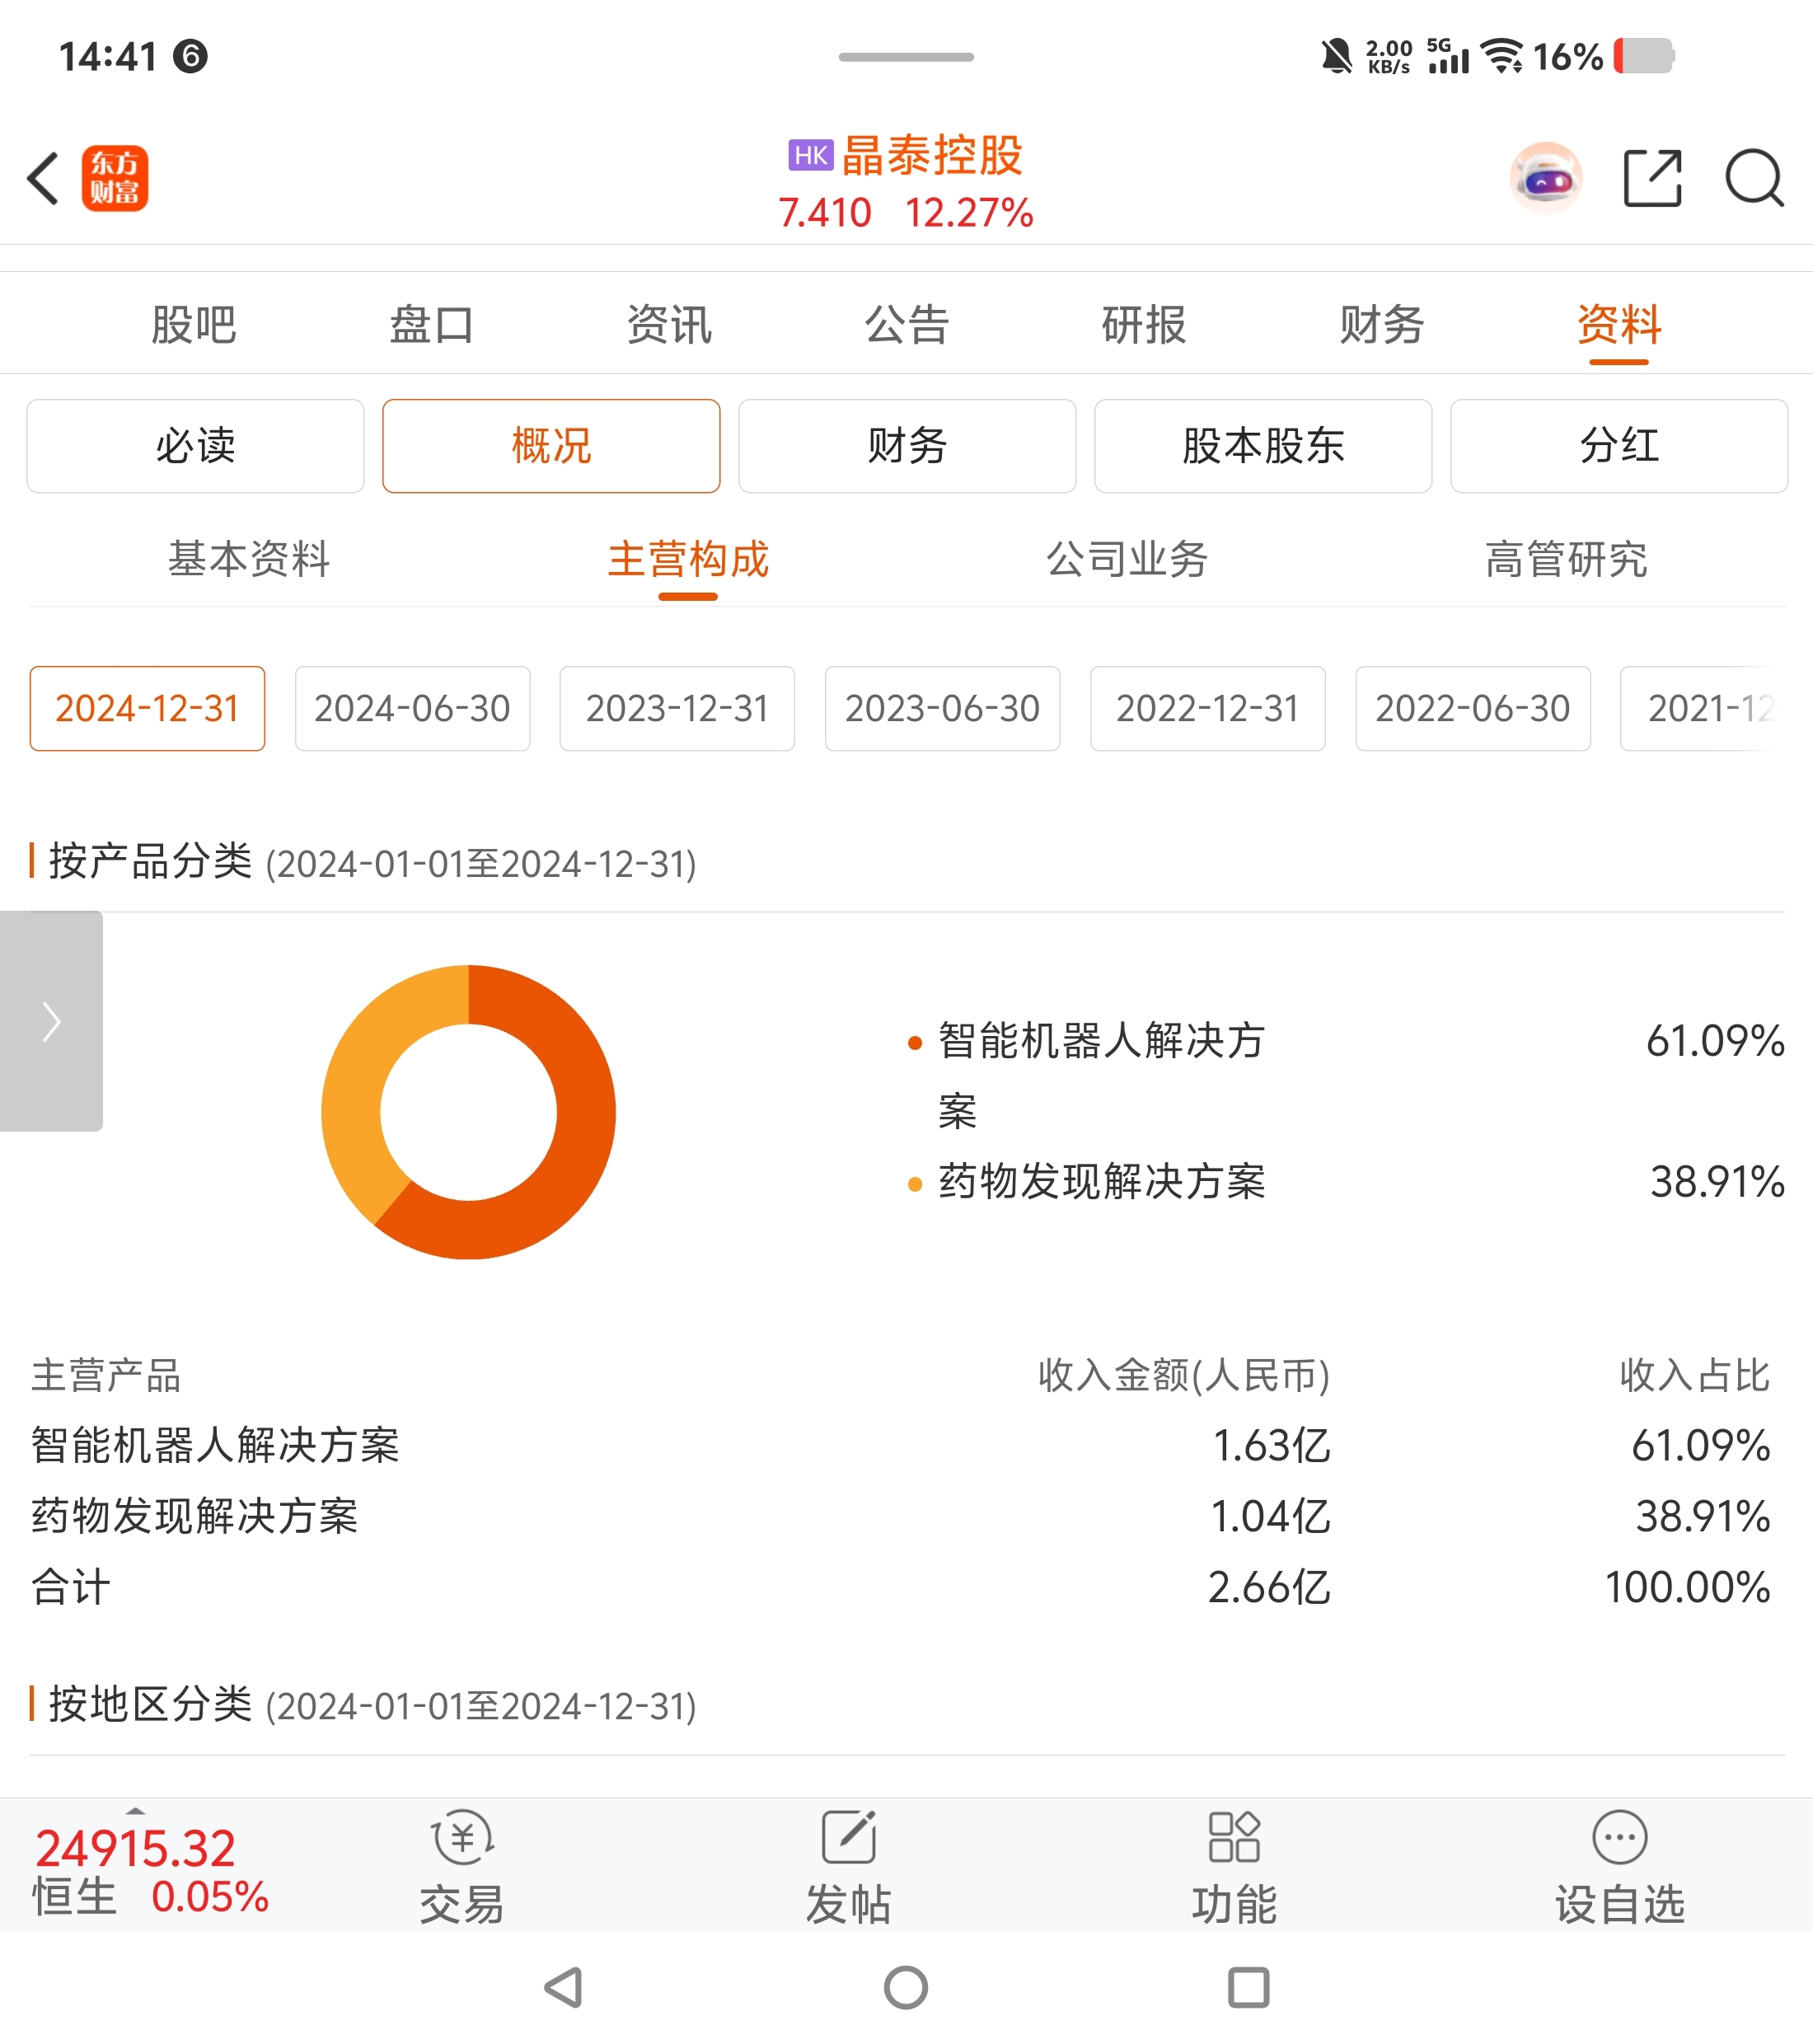
Task: Expand the 恒生 index ticker
Action: coord(136,1811)
